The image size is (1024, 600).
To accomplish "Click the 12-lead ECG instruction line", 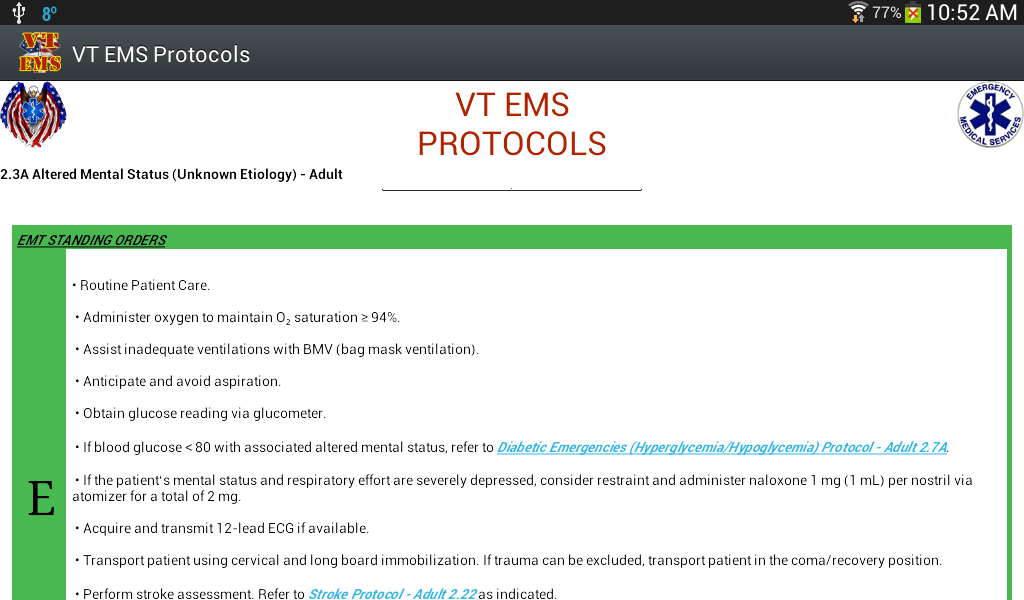I will 222,528.
